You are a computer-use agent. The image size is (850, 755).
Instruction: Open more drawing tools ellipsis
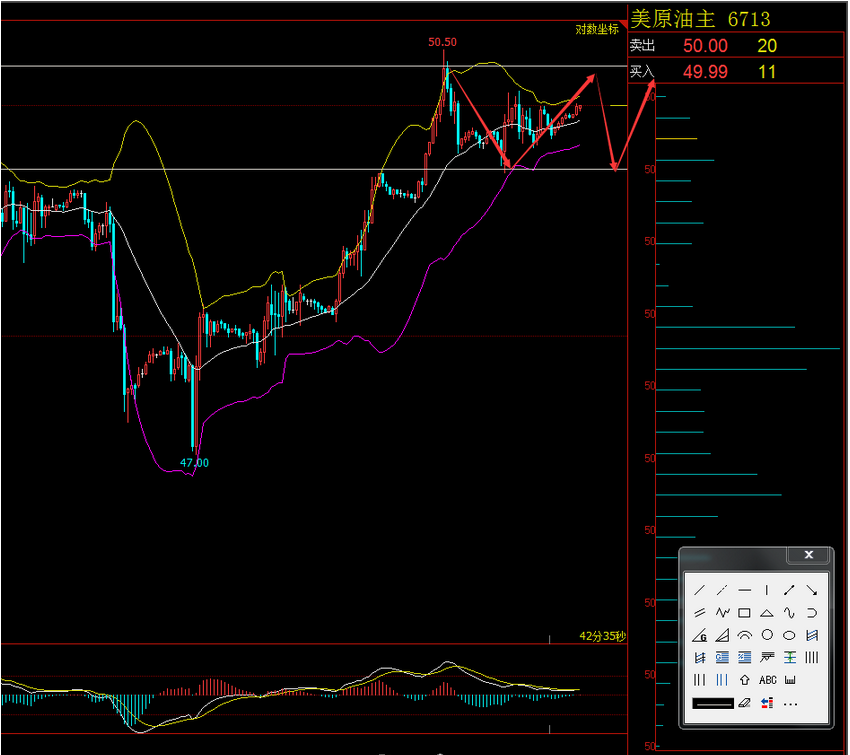click(790, 704)
